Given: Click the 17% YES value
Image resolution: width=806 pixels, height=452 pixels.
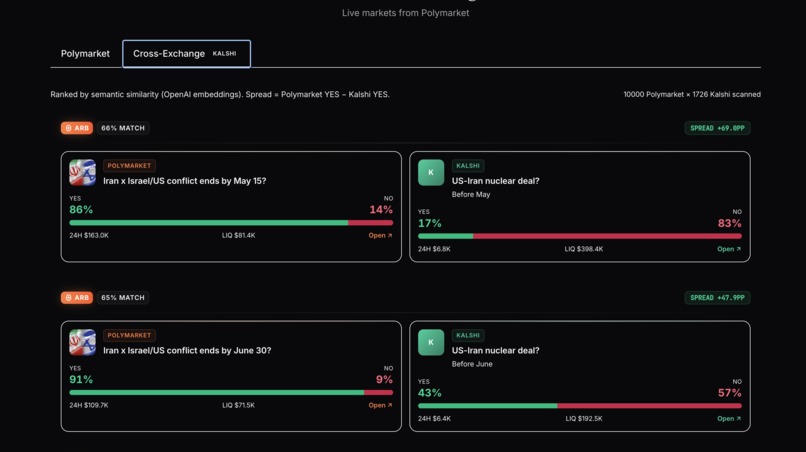Looking at the screenshot, I should pyautogui.click(x=430, y=223).
